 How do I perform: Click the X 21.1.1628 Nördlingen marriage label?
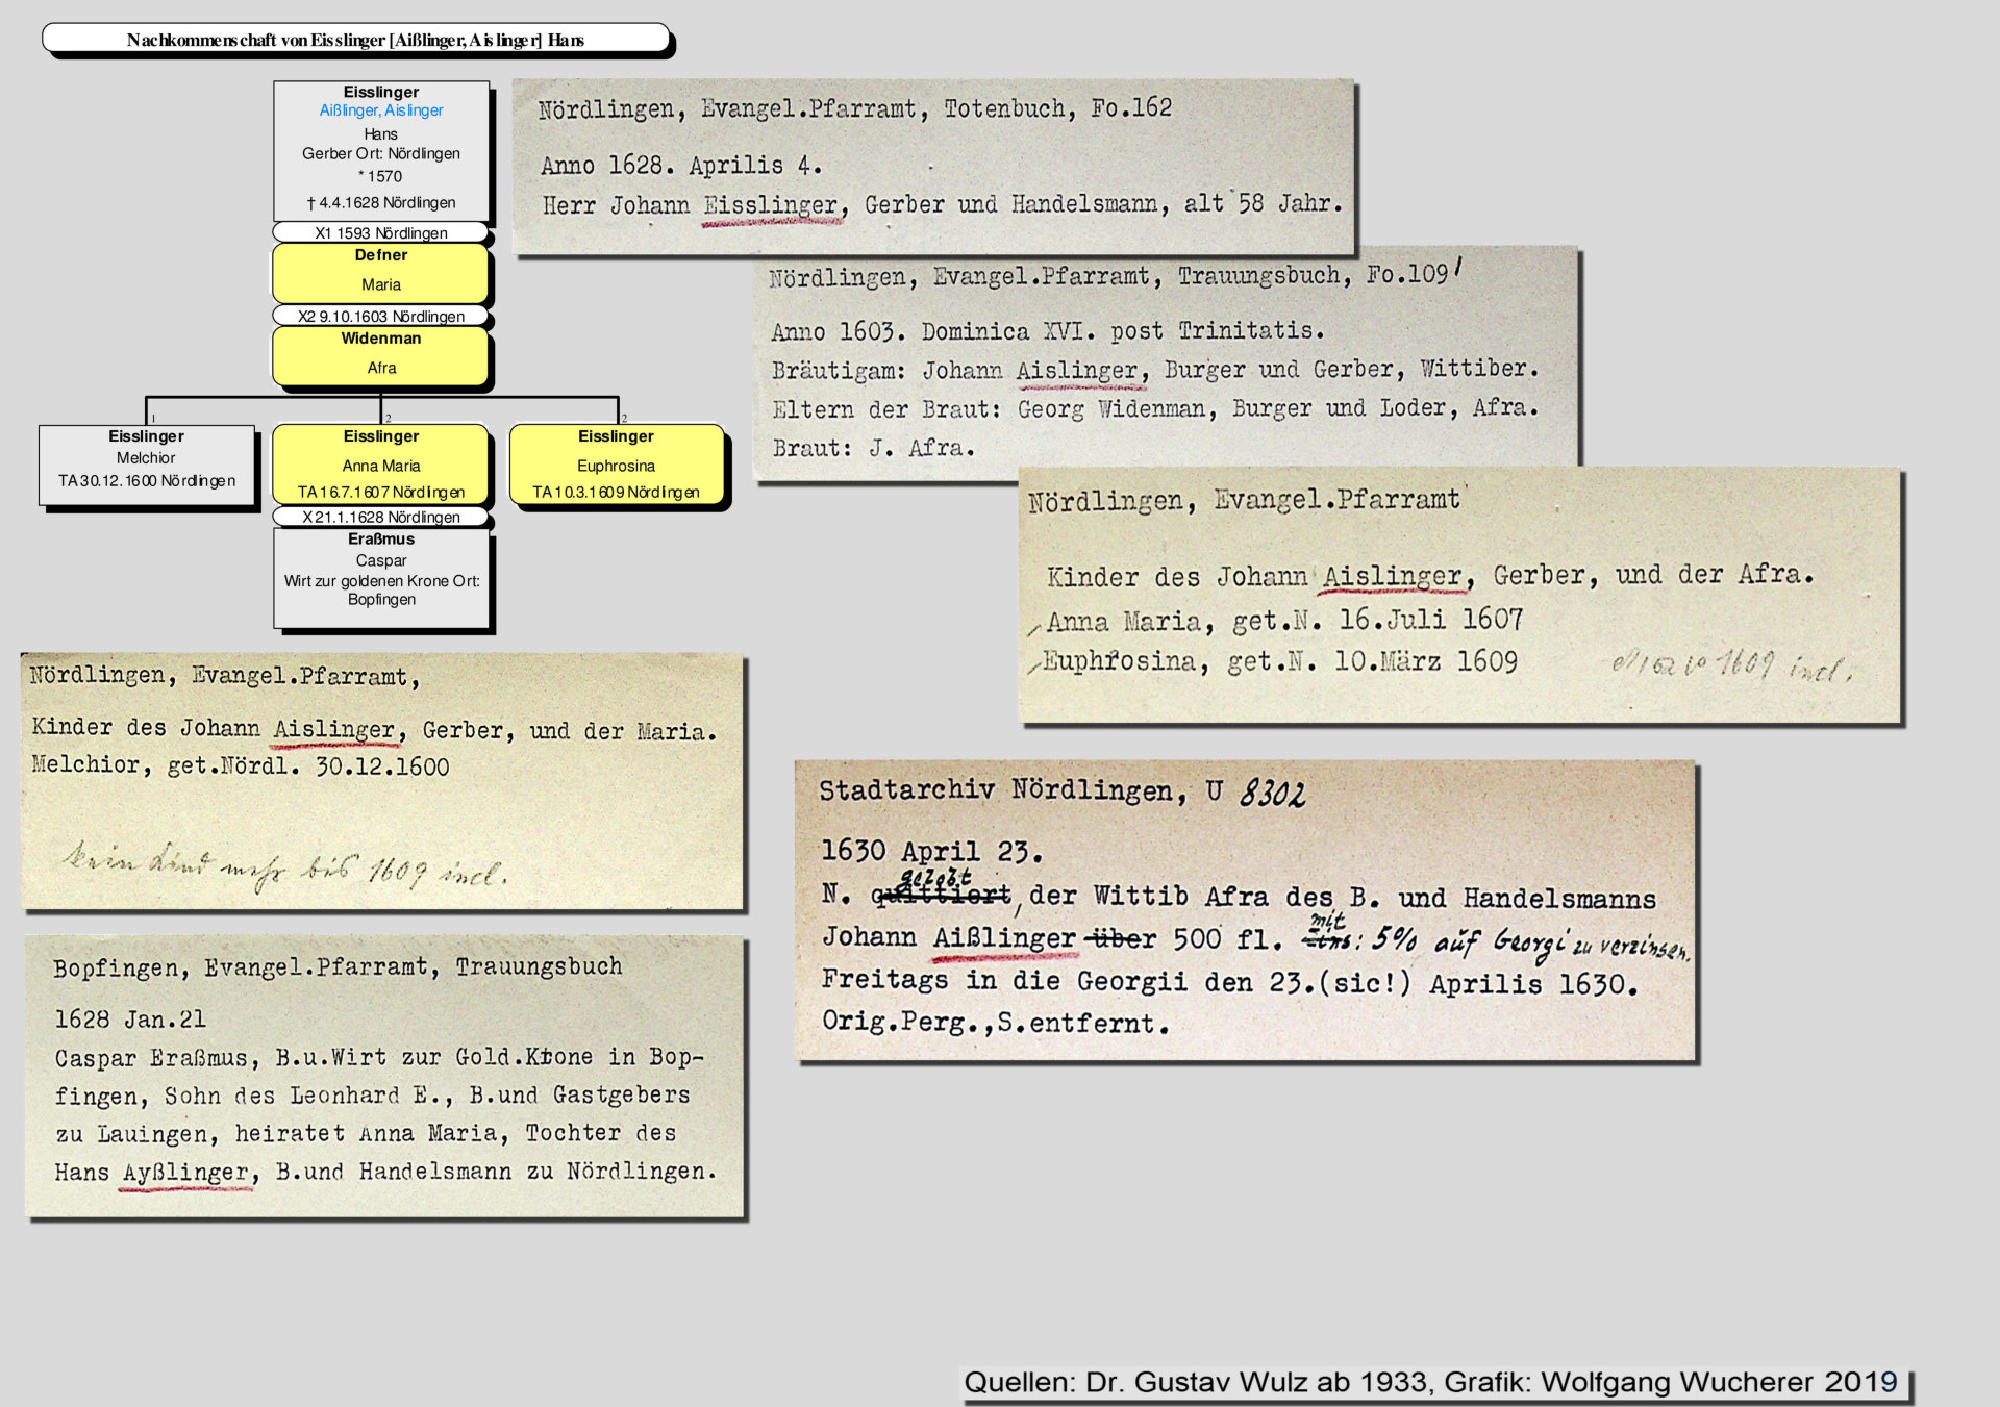tap(381, 517)
